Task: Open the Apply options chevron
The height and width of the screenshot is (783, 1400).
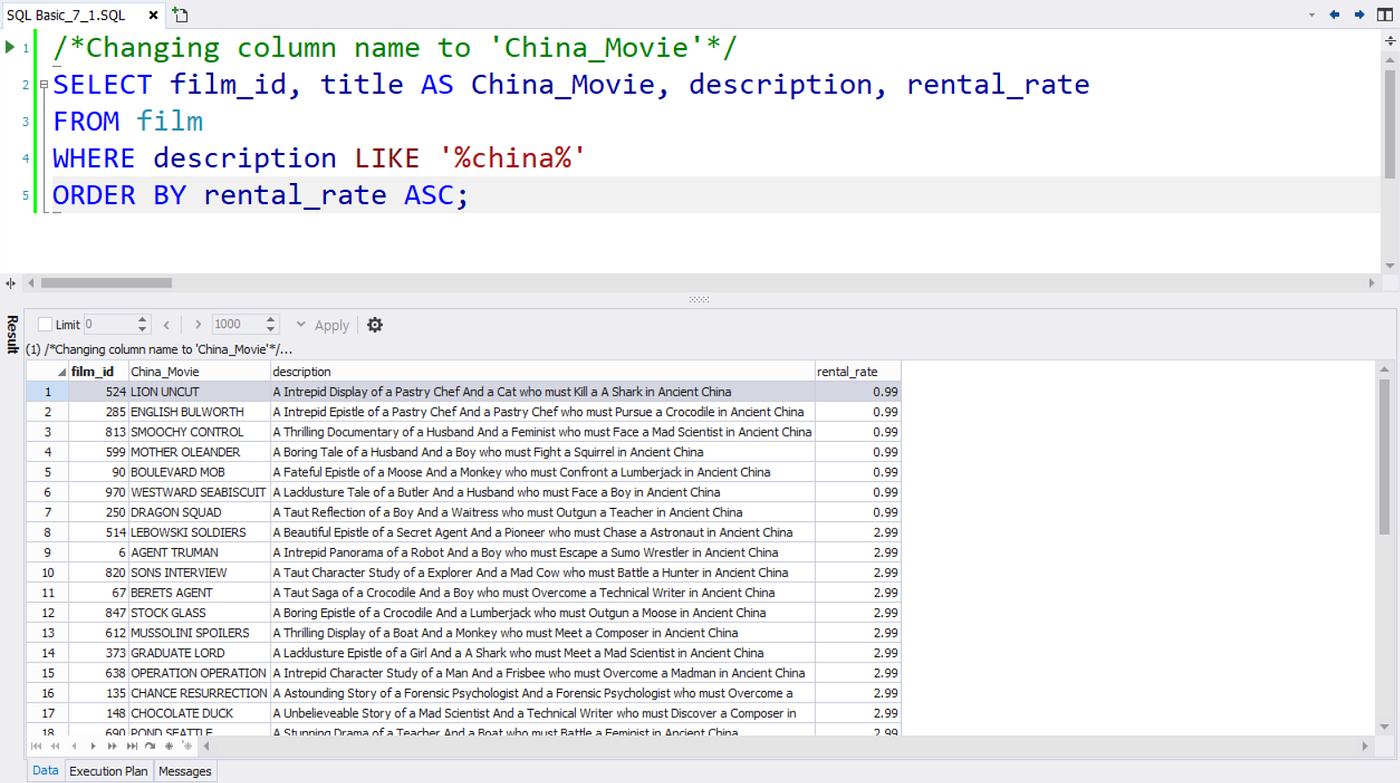Action: tap(301, 324)
